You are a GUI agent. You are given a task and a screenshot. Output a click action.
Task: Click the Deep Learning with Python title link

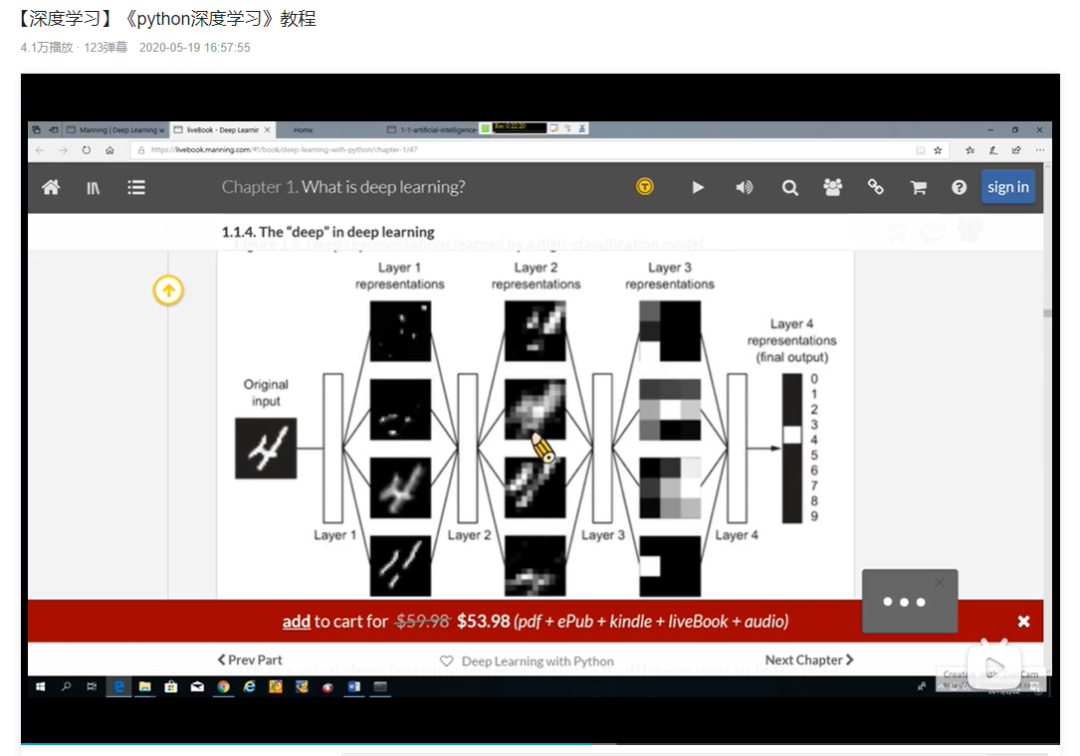pos(537,661)
